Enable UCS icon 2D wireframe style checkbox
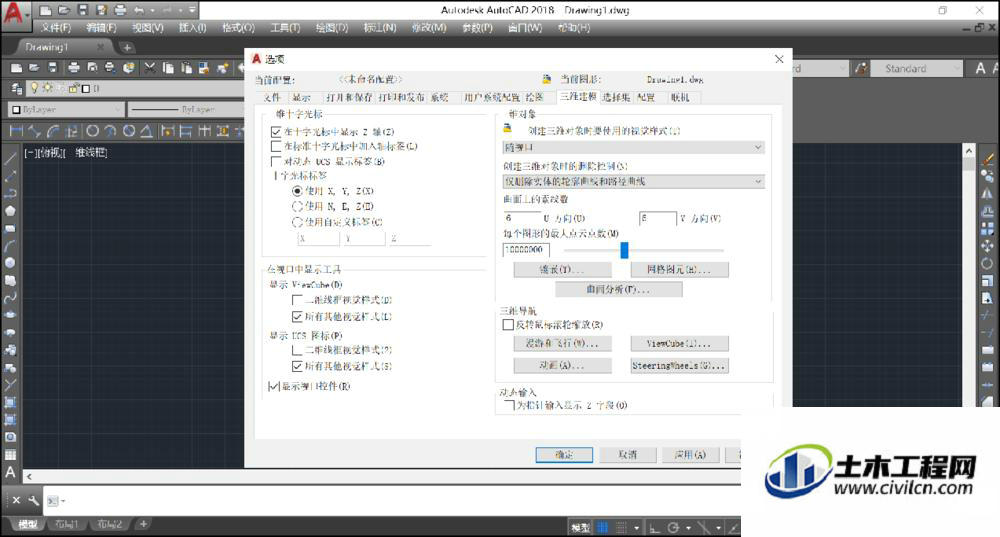Screen dimensions: 1000x537 coord(297,350)
